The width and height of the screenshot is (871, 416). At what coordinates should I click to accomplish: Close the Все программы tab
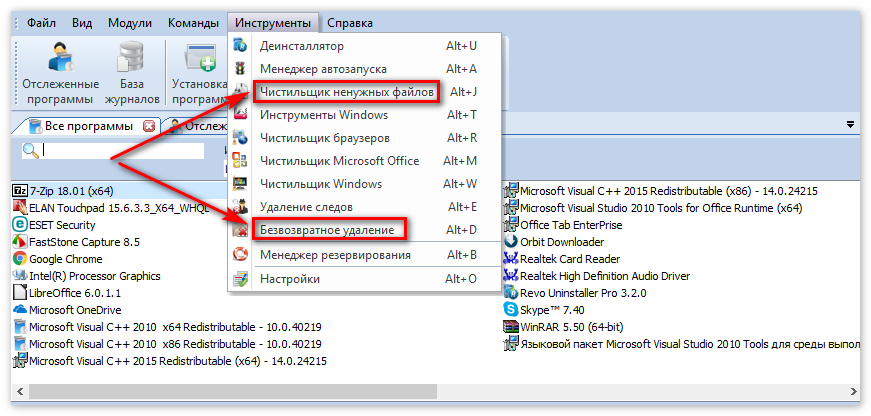[149, 127]
